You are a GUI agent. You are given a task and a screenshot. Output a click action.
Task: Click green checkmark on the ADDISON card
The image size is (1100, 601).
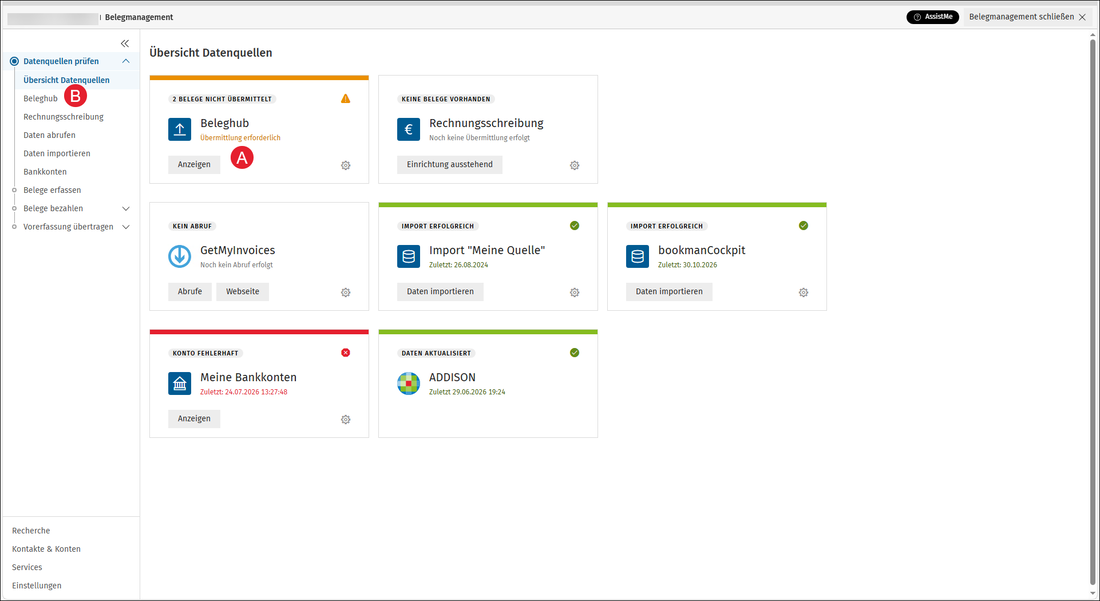pos(575,353)
